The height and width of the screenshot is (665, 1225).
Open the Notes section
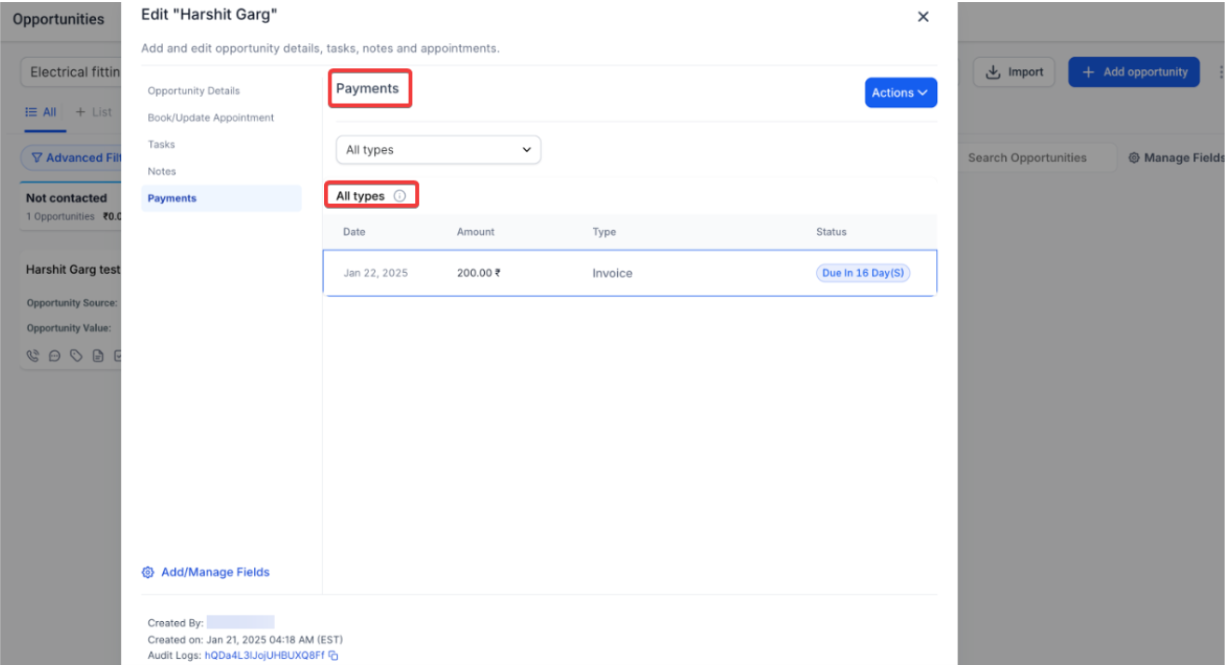click(x=162, y=172)
